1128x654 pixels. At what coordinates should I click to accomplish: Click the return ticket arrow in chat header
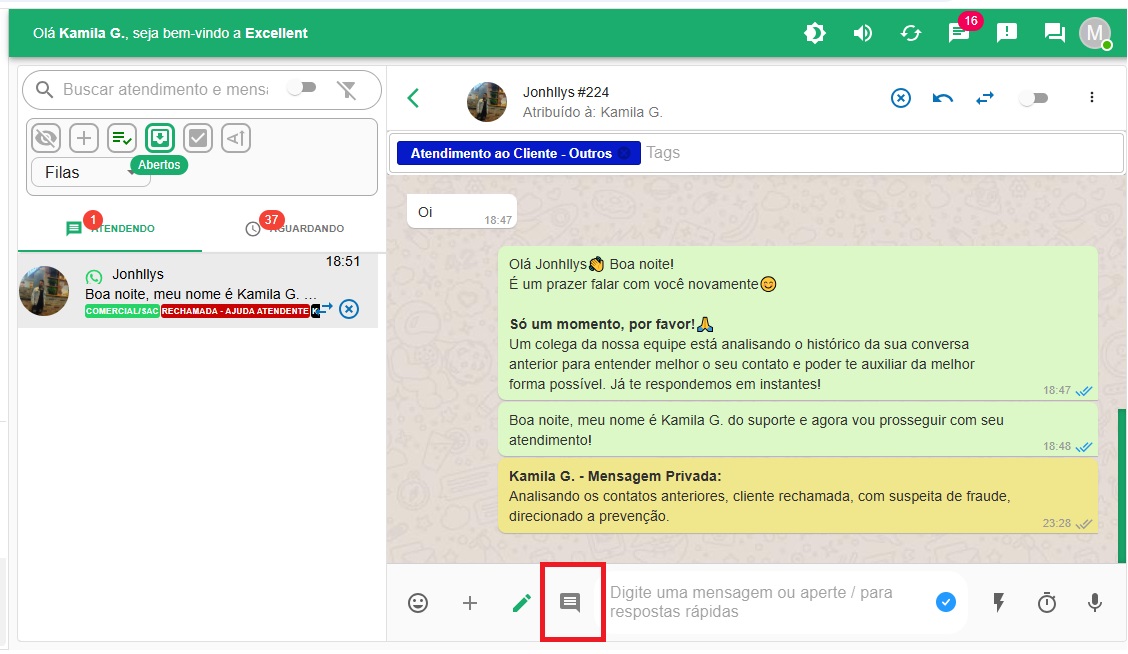(x=942, y=98)
